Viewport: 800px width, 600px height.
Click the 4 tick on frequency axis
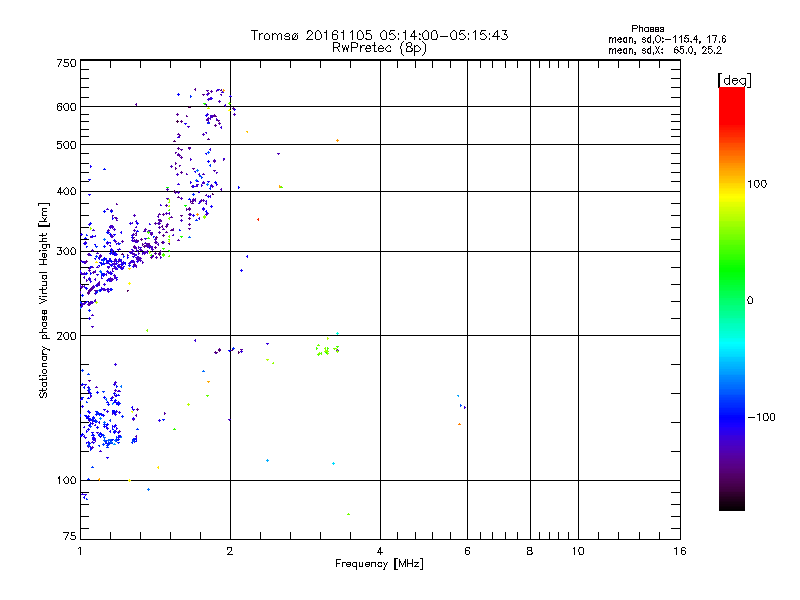[x=380, y=551]
